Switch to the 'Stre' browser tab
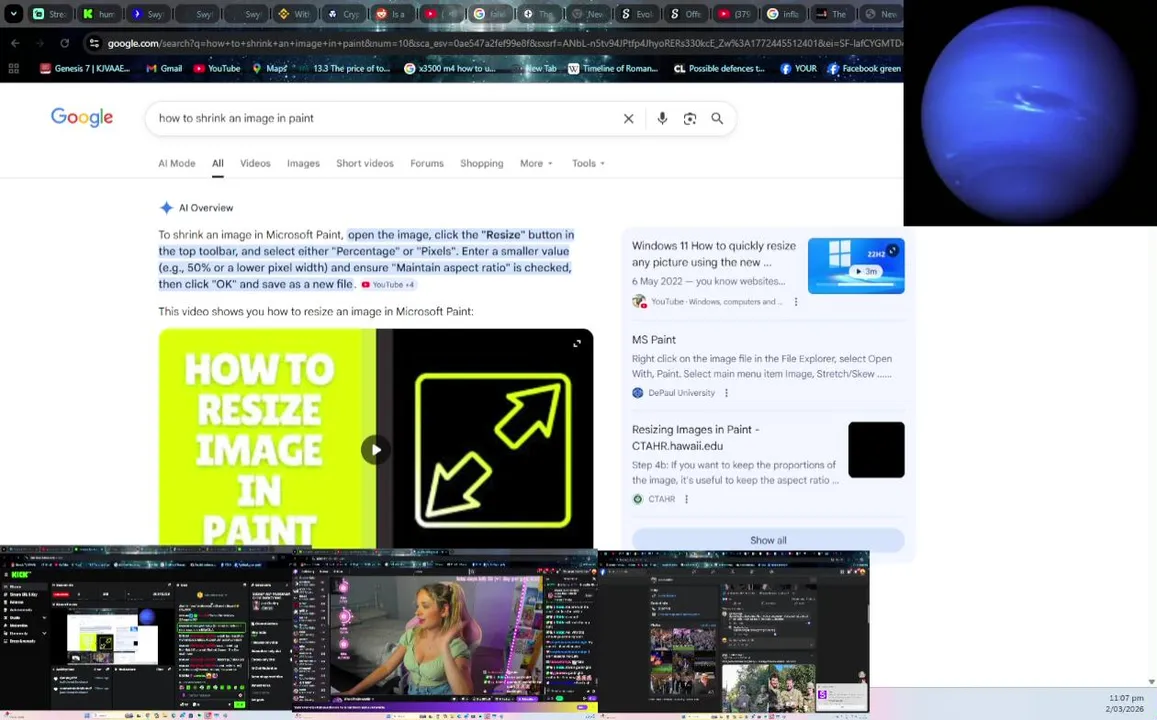 coord(49,14)
